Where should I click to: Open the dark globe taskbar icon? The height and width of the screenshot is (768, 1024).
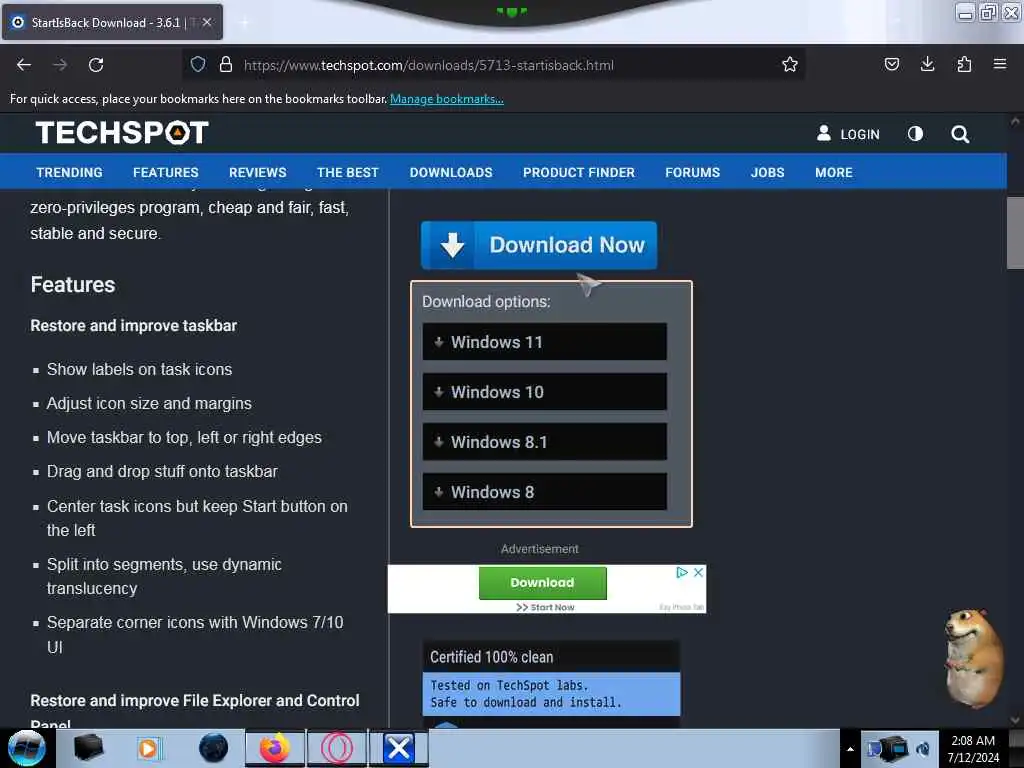pyautogui.click(x=213, y=748)
